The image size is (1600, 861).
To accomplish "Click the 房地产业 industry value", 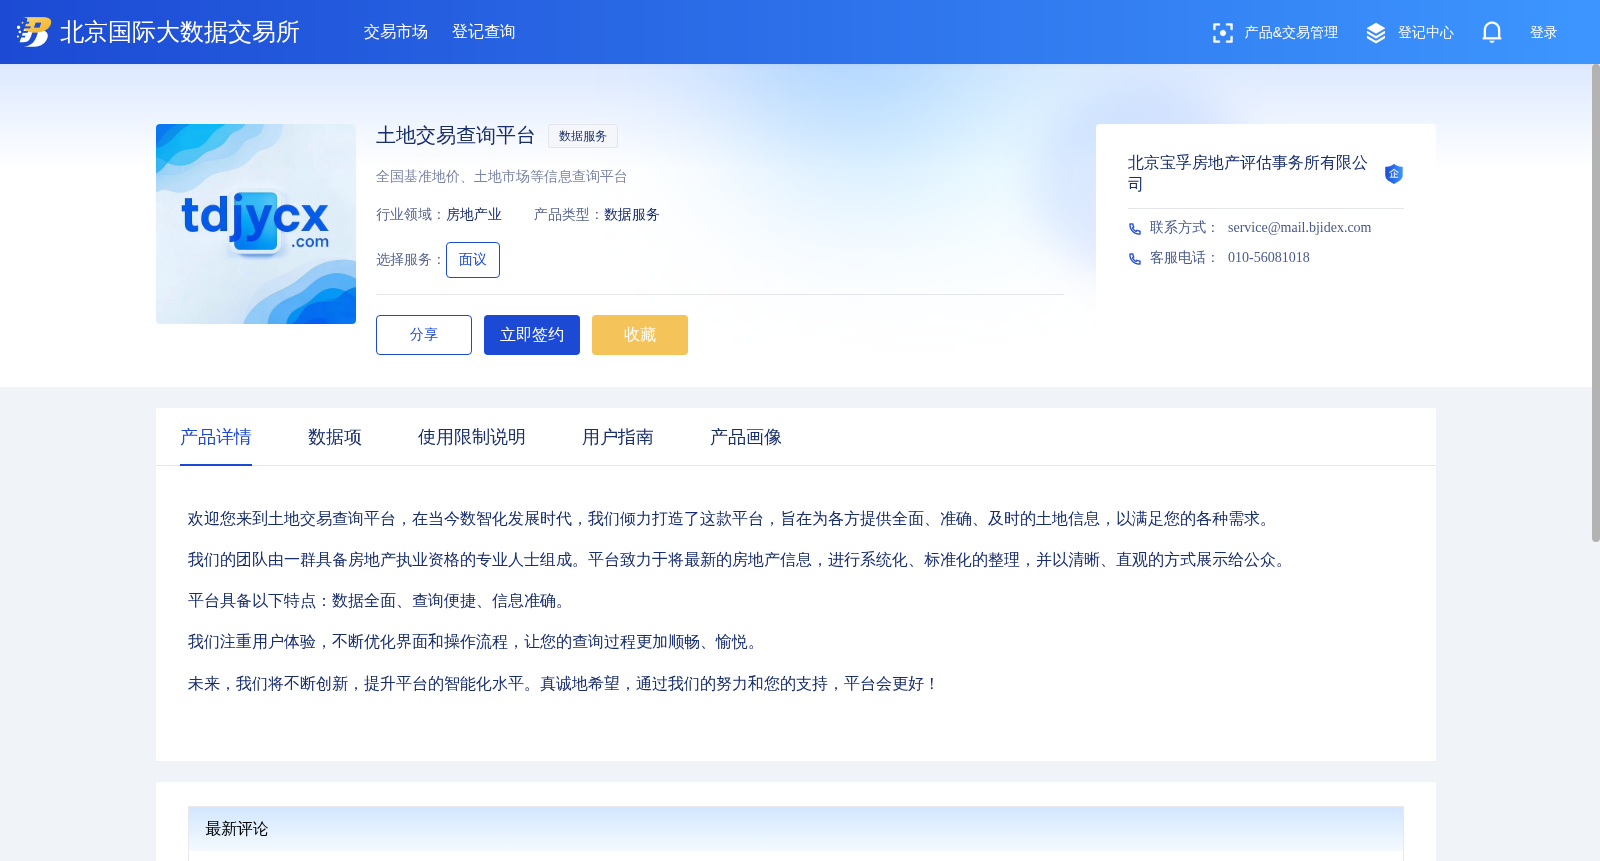I will tap(474, 215).
